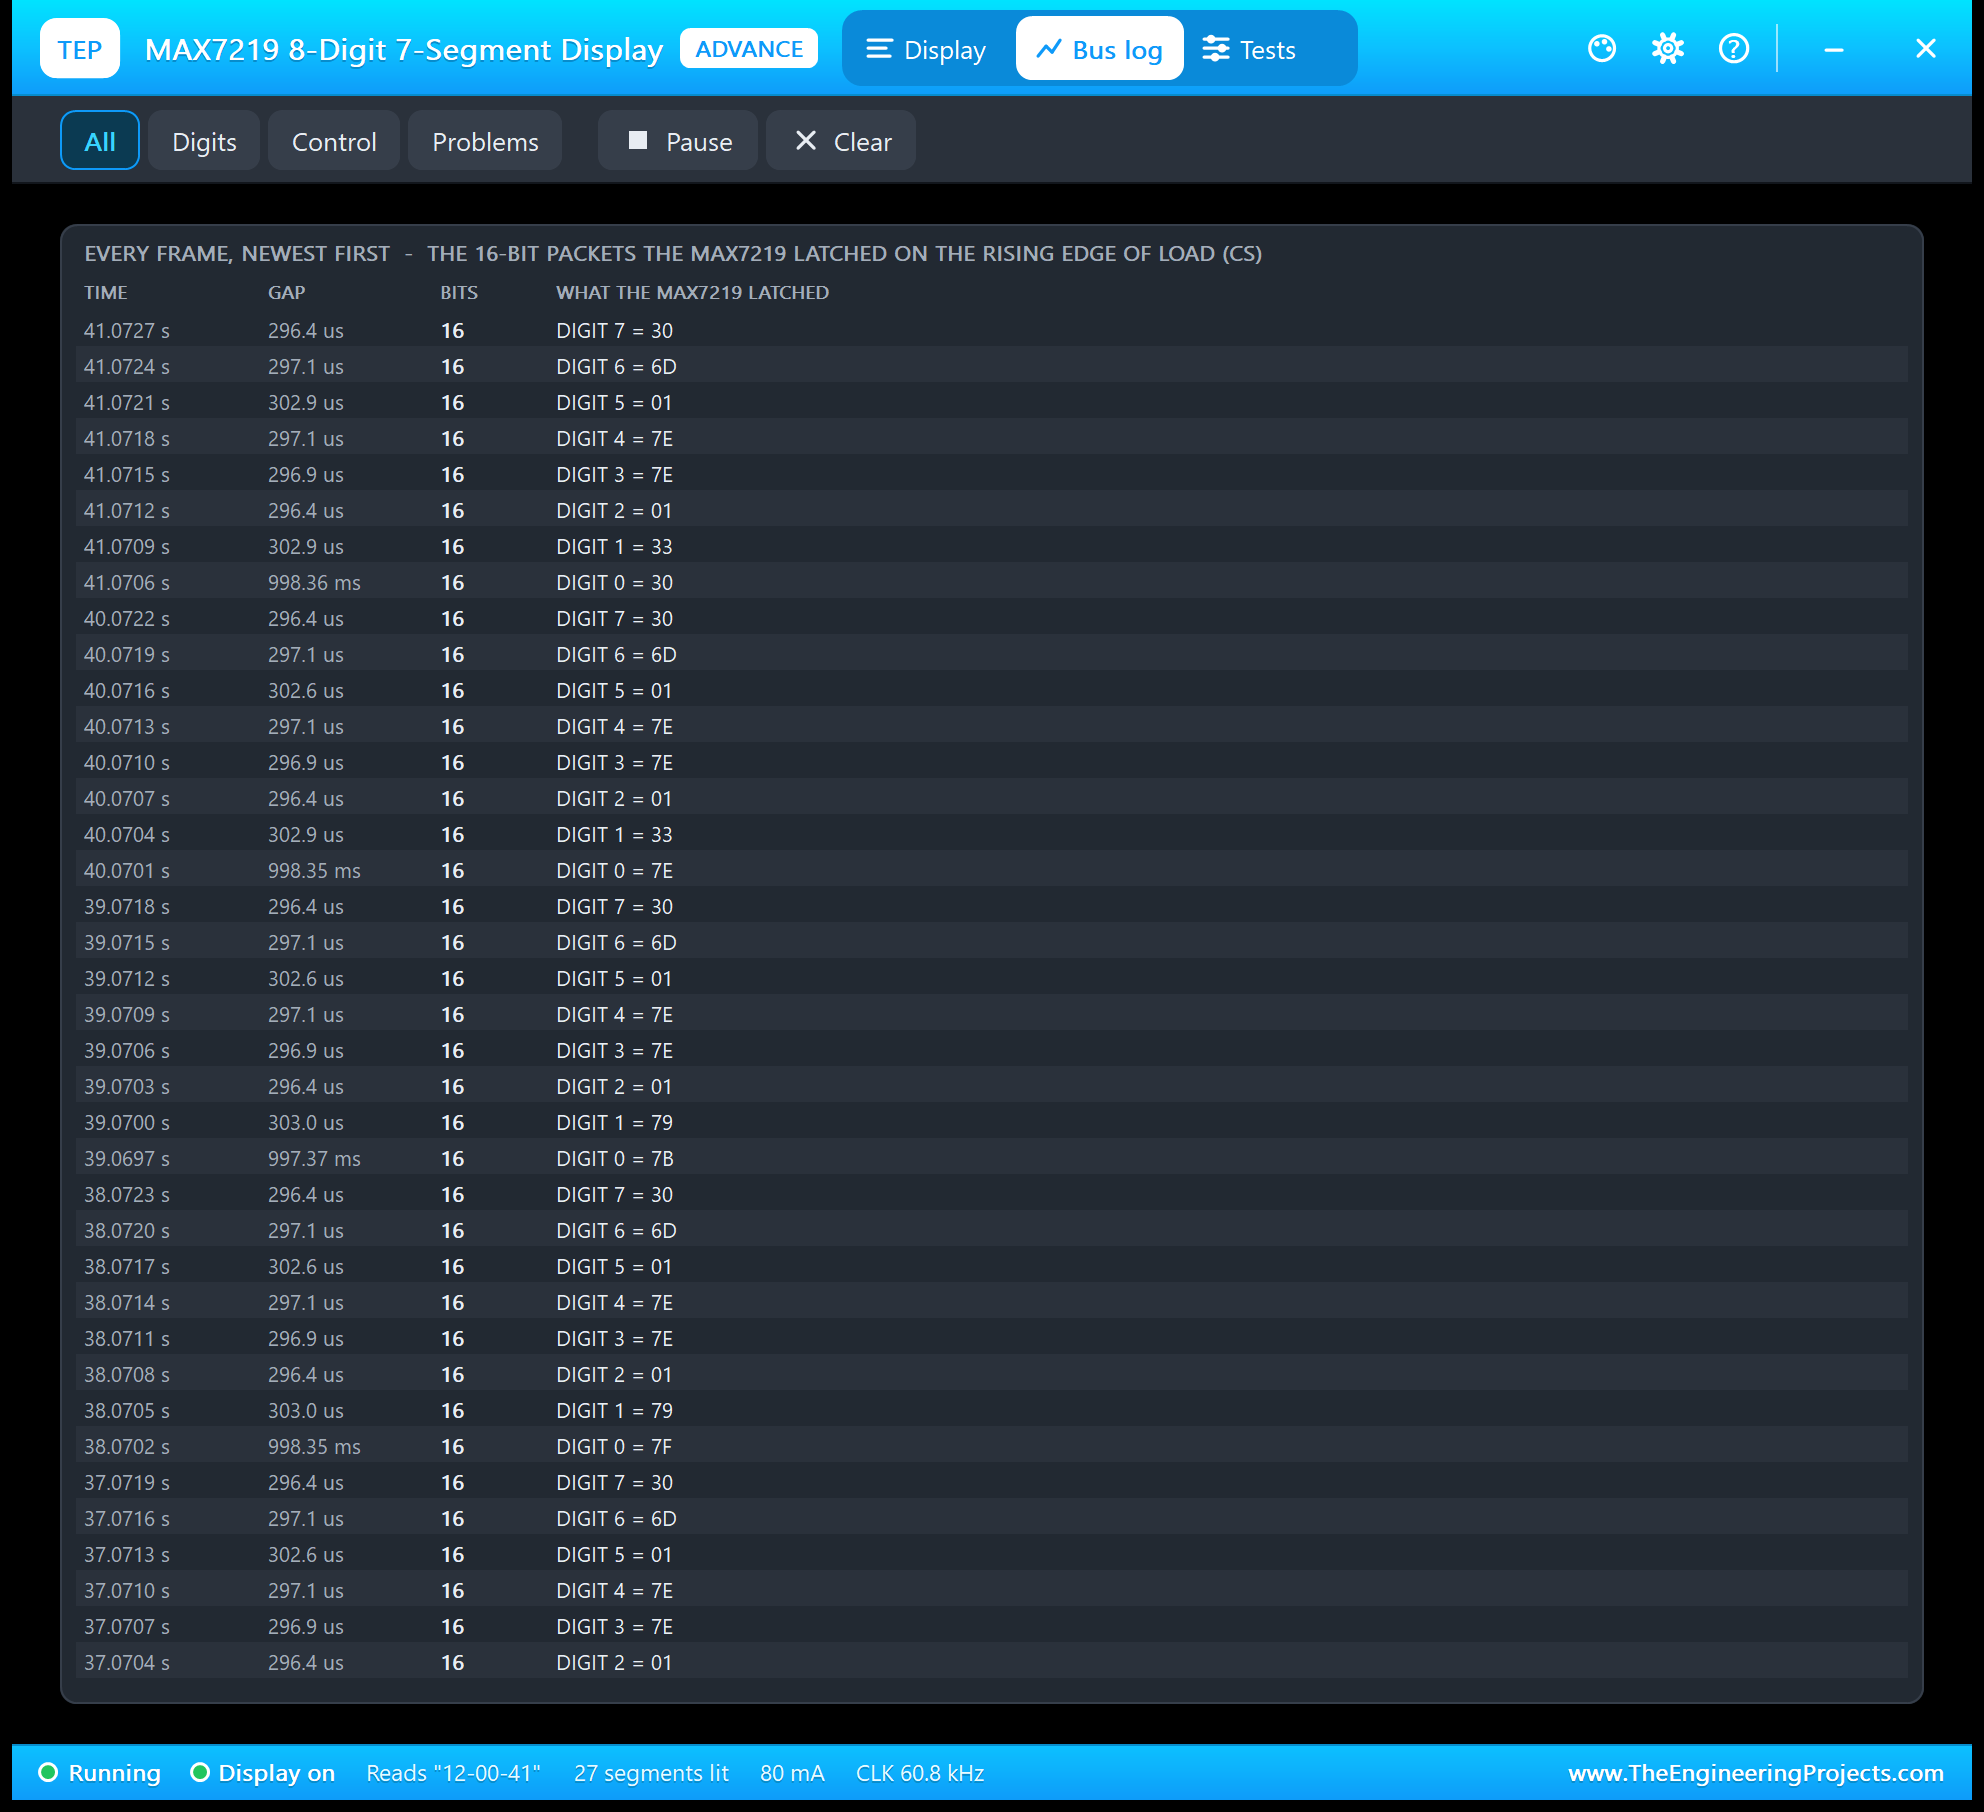
Task: Filter log by Digits
Action: (204, 141)
